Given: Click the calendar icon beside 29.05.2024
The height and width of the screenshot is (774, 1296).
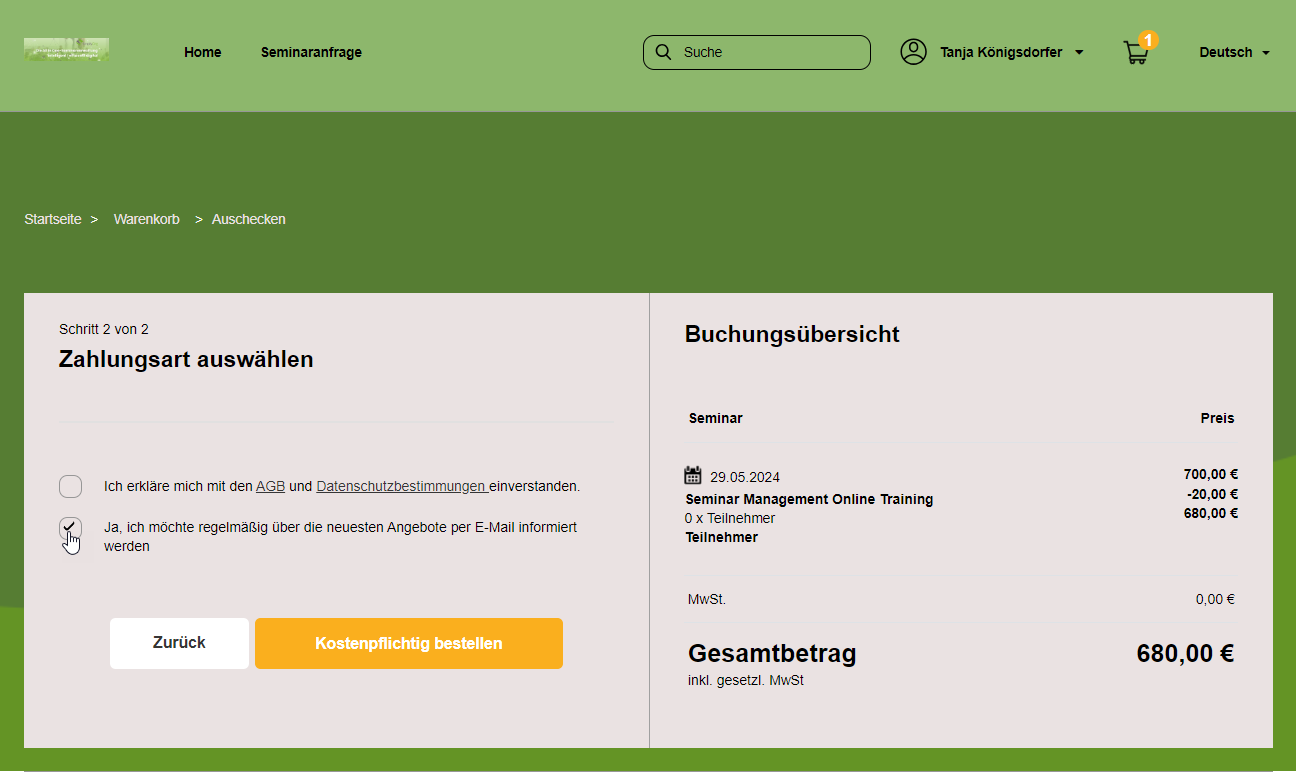Looking at the screenshot, I should 693,476.
